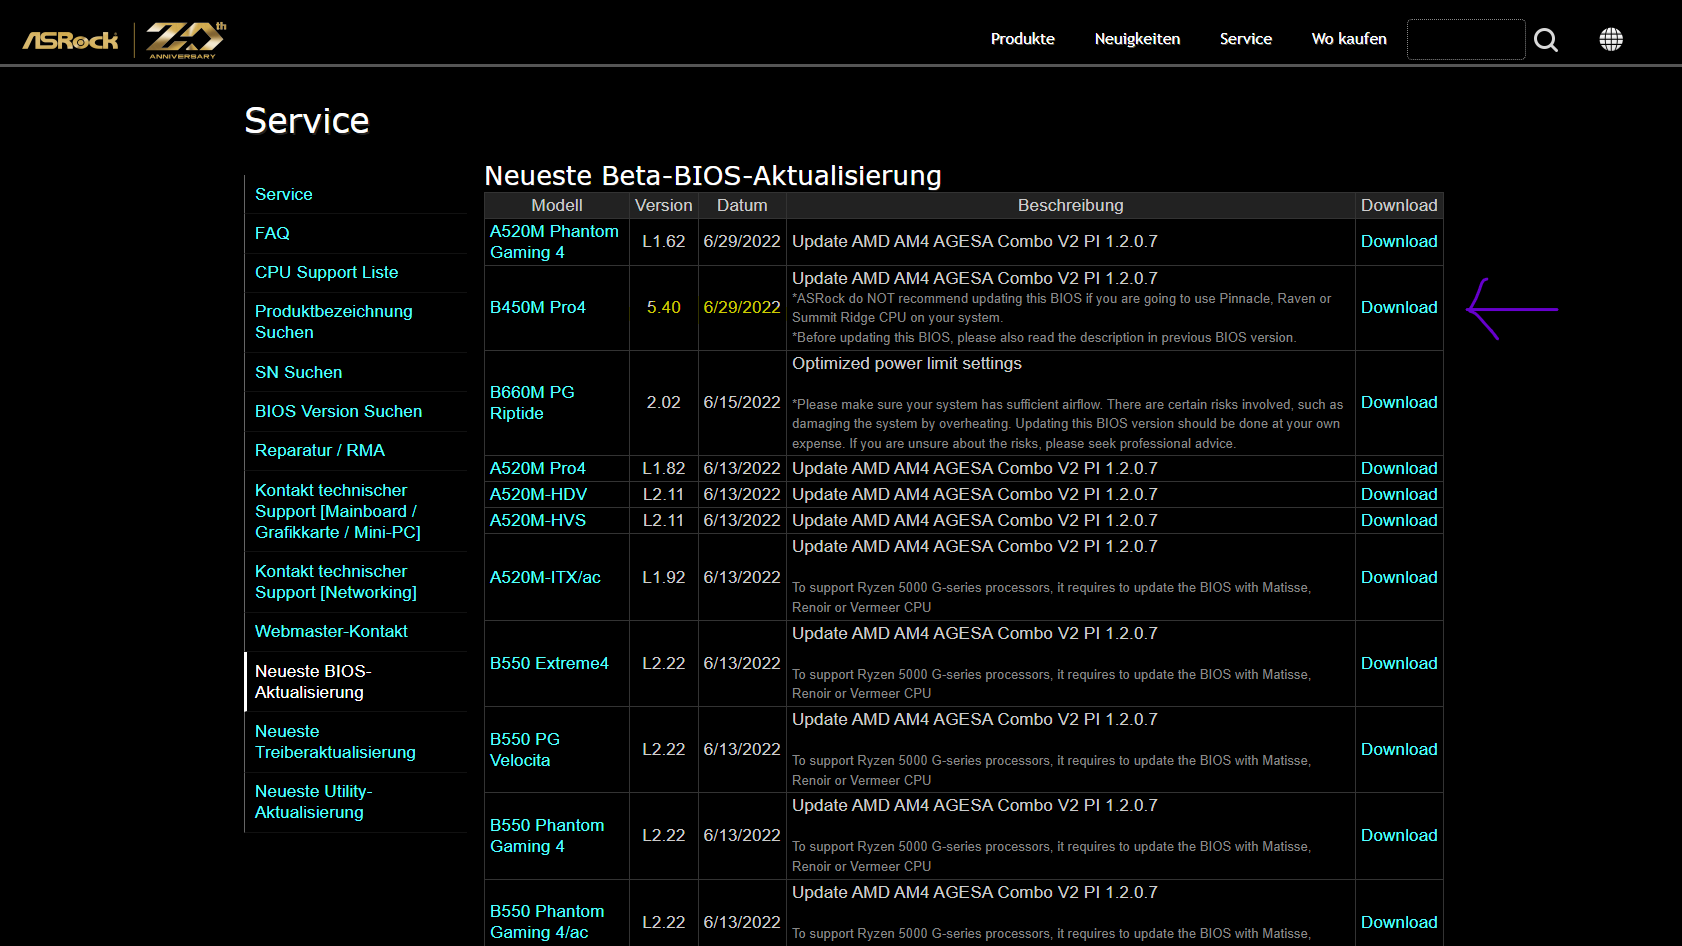This screenshot has height=946, width=1682.
Task: Open Neueste Treiberaktualisierung
Action: (x=335, y=742)
